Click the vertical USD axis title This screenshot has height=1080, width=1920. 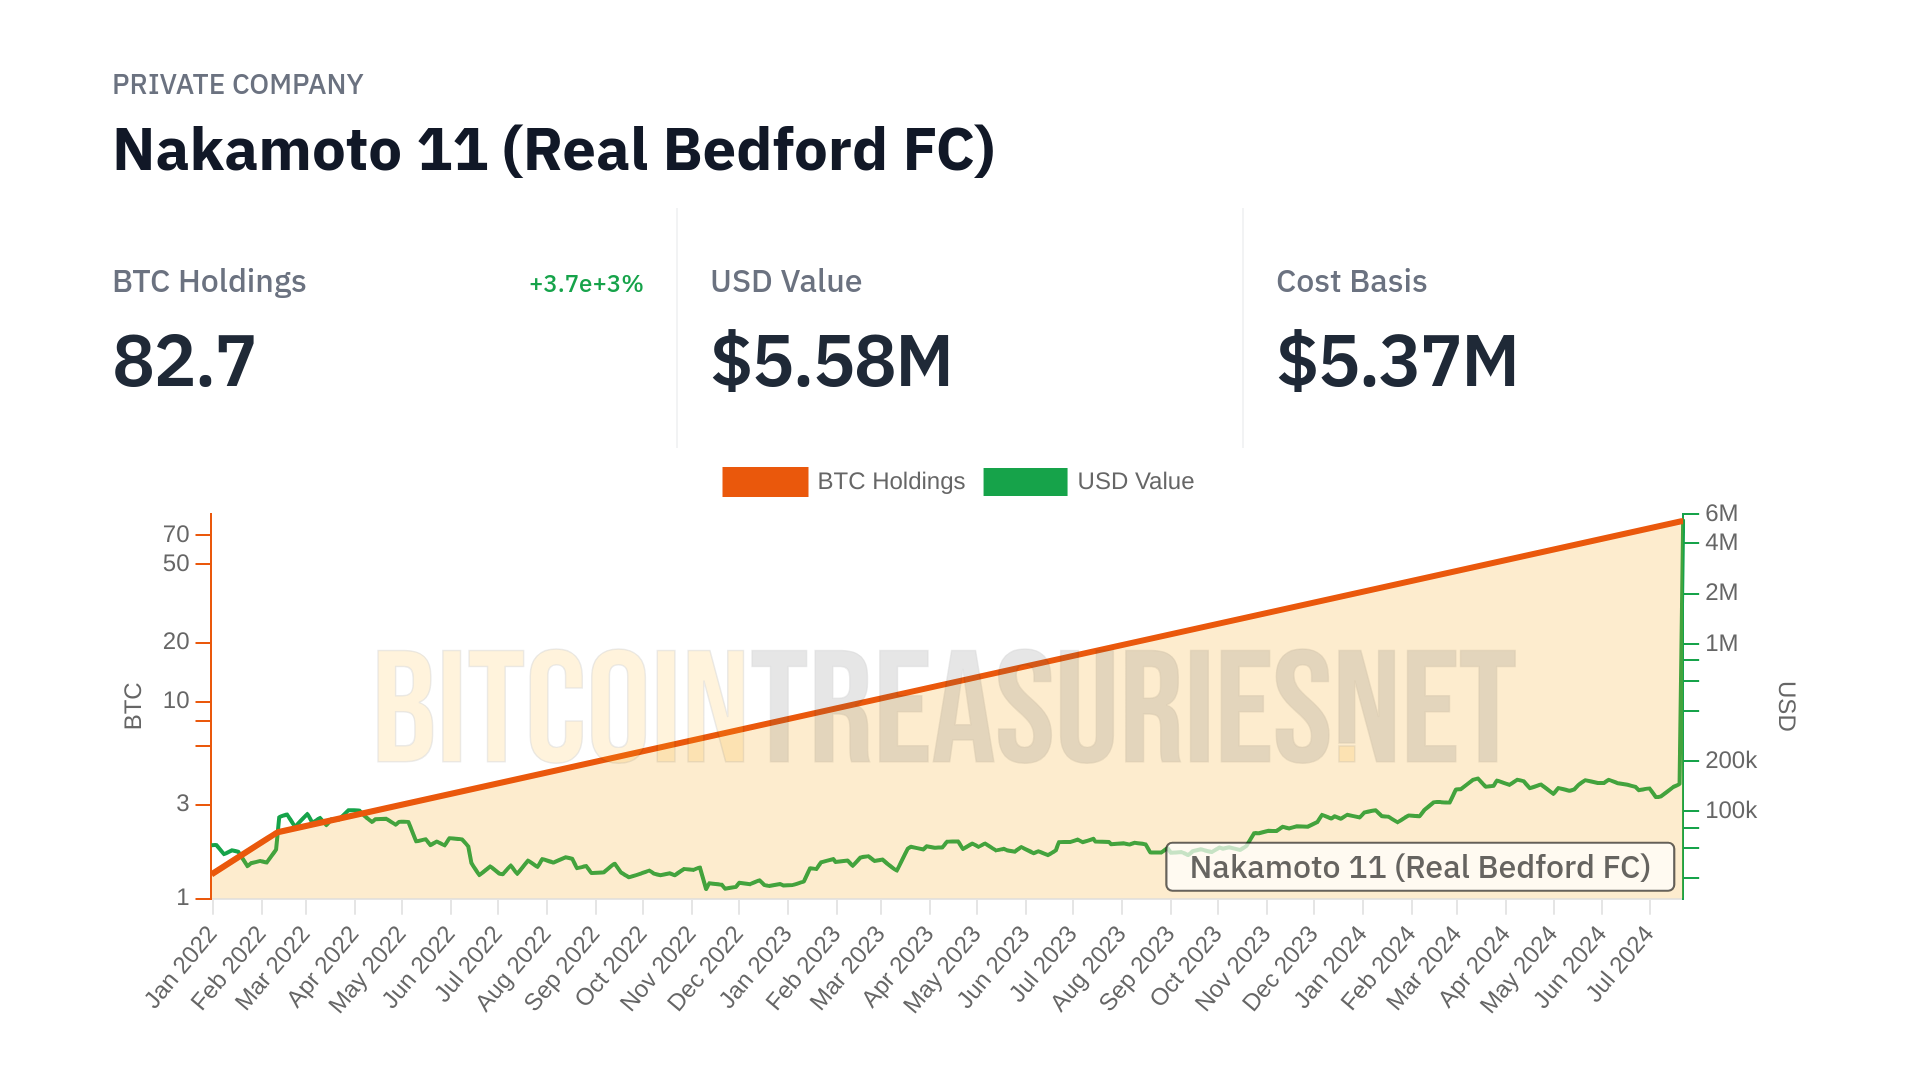click(1787, 706)
